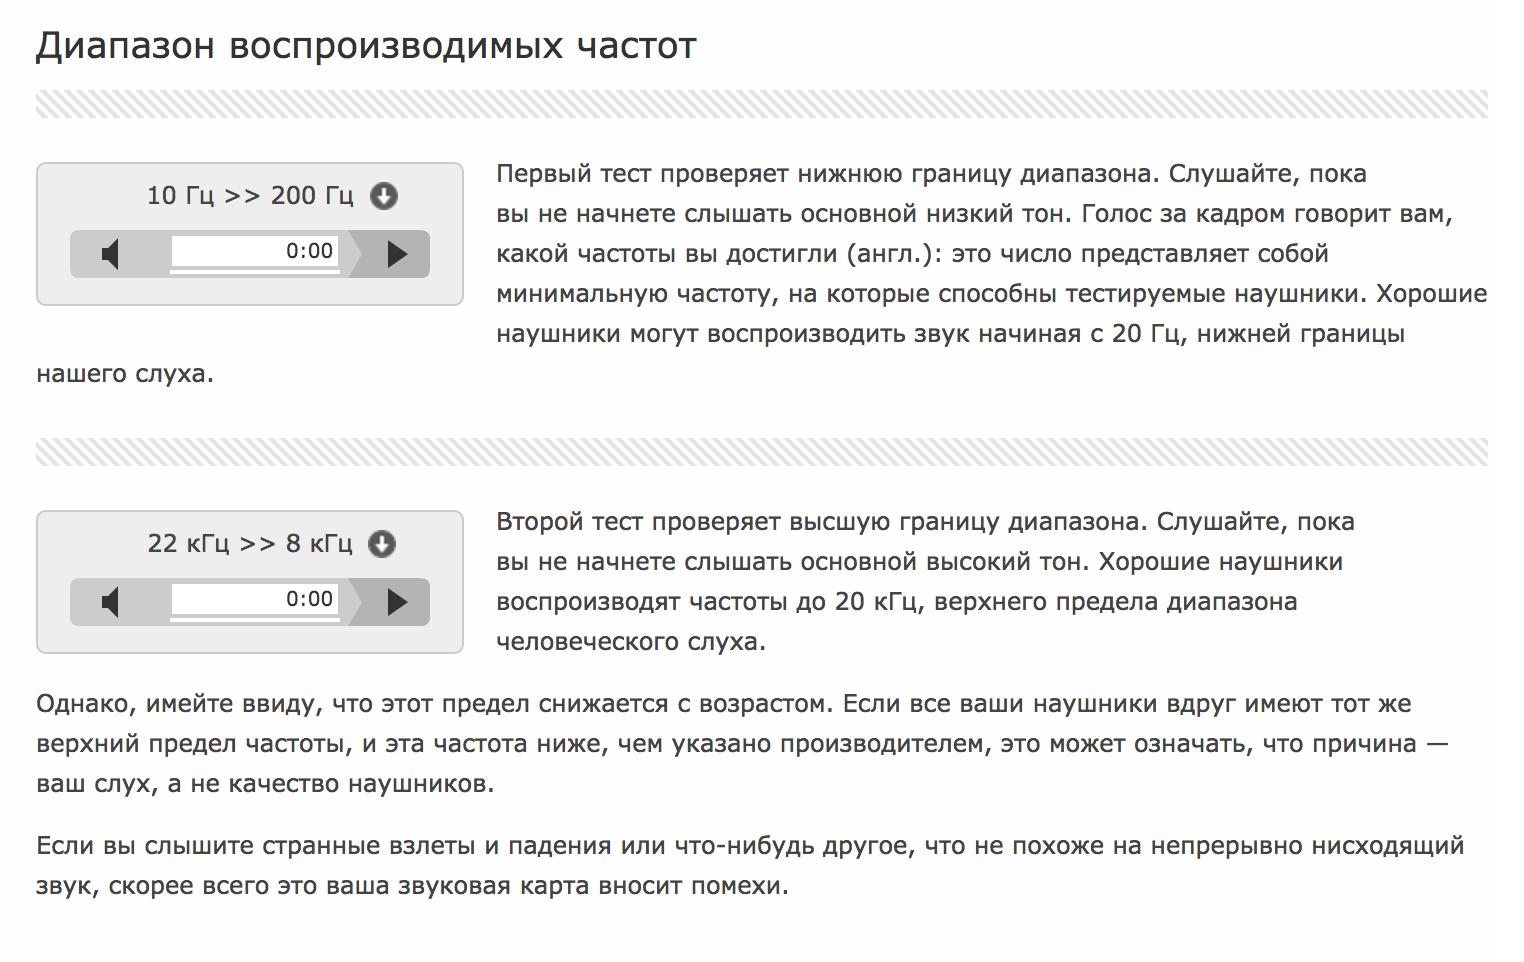Click the paragraph starting 'Второй тест проверяет'
The height and width of the screenshot is (962, 1524).
[925, 582]
